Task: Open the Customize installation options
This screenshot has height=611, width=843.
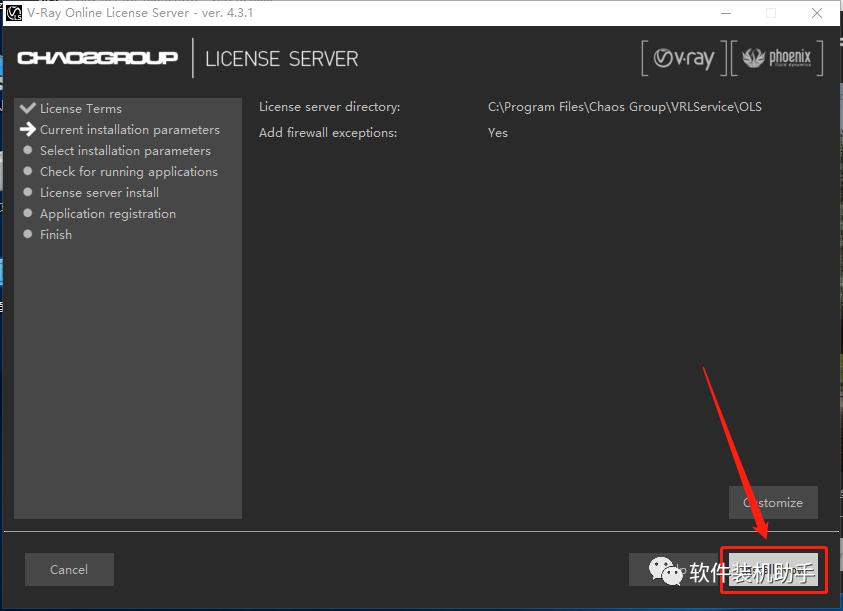Action: pyautogui.click(x=773, y=502)
